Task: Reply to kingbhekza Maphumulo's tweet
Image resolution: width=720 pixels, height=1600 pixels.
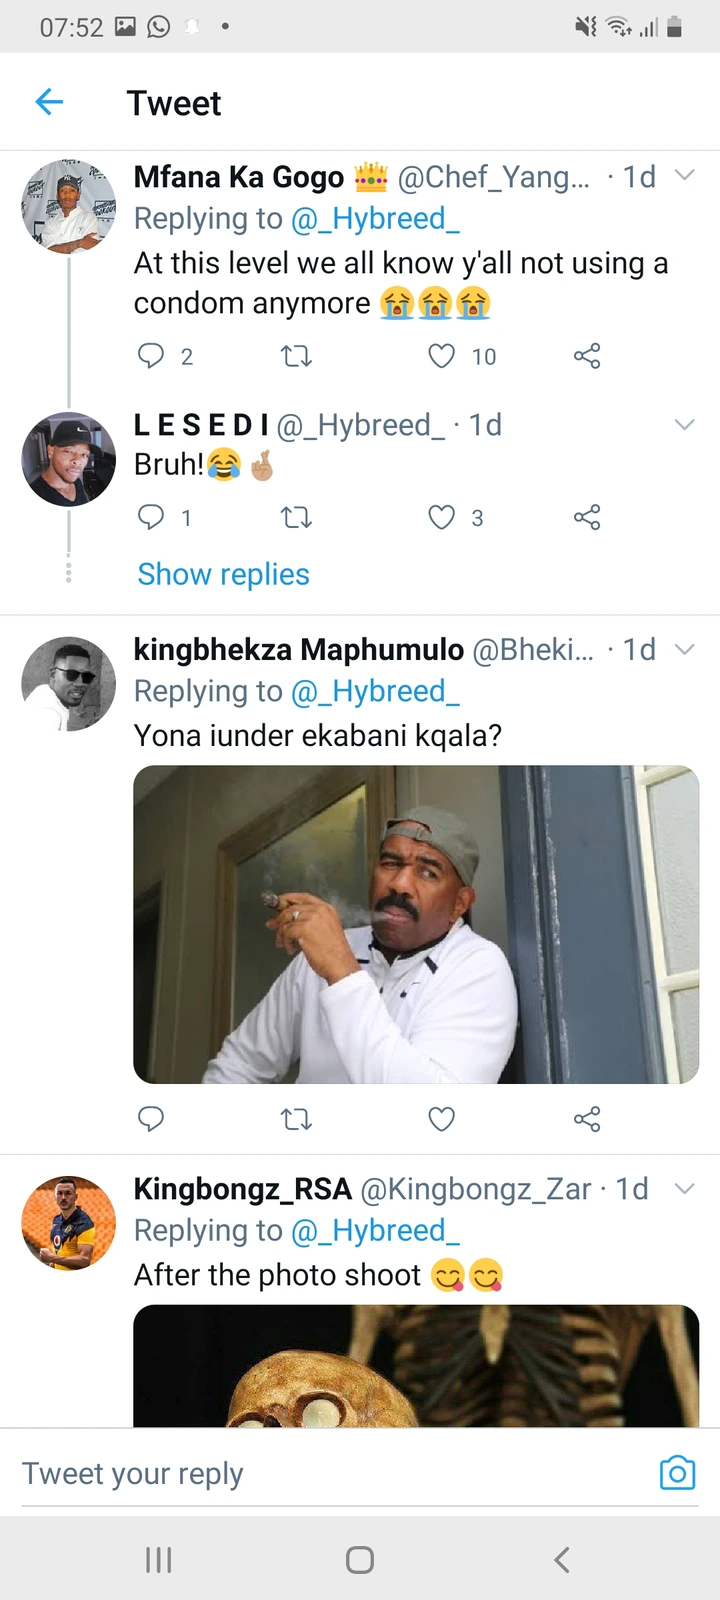Action: pyautogui.click(x=151, y=1119)
